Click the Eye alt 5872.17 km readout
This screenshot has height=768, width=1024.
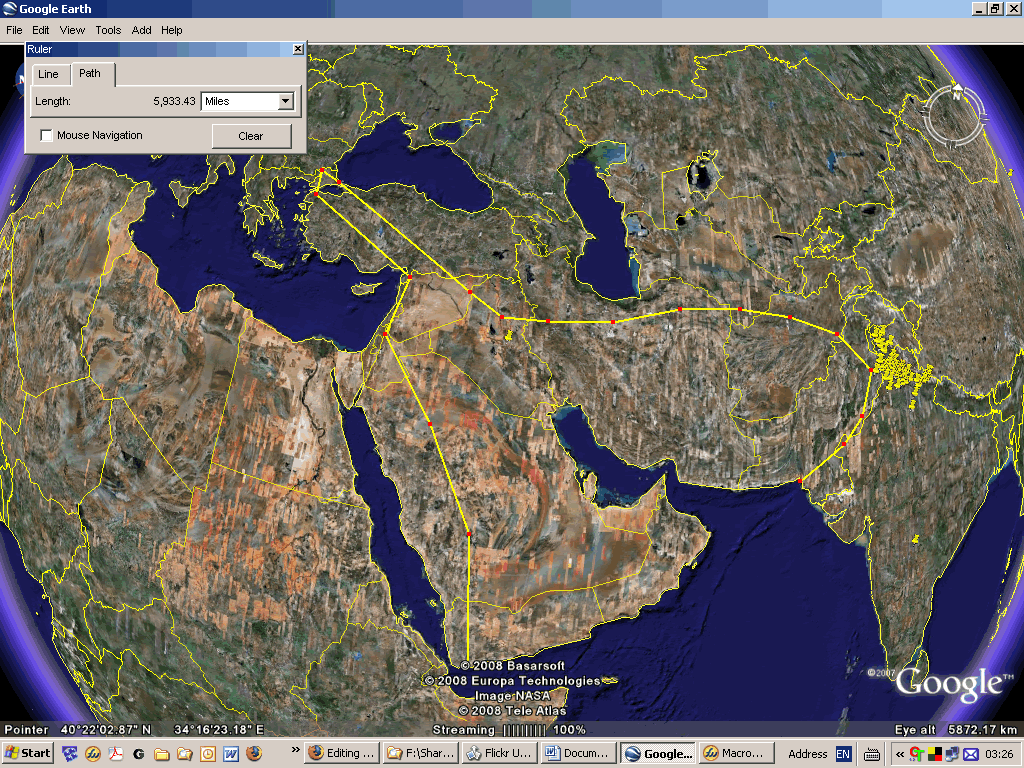[956, 729]
